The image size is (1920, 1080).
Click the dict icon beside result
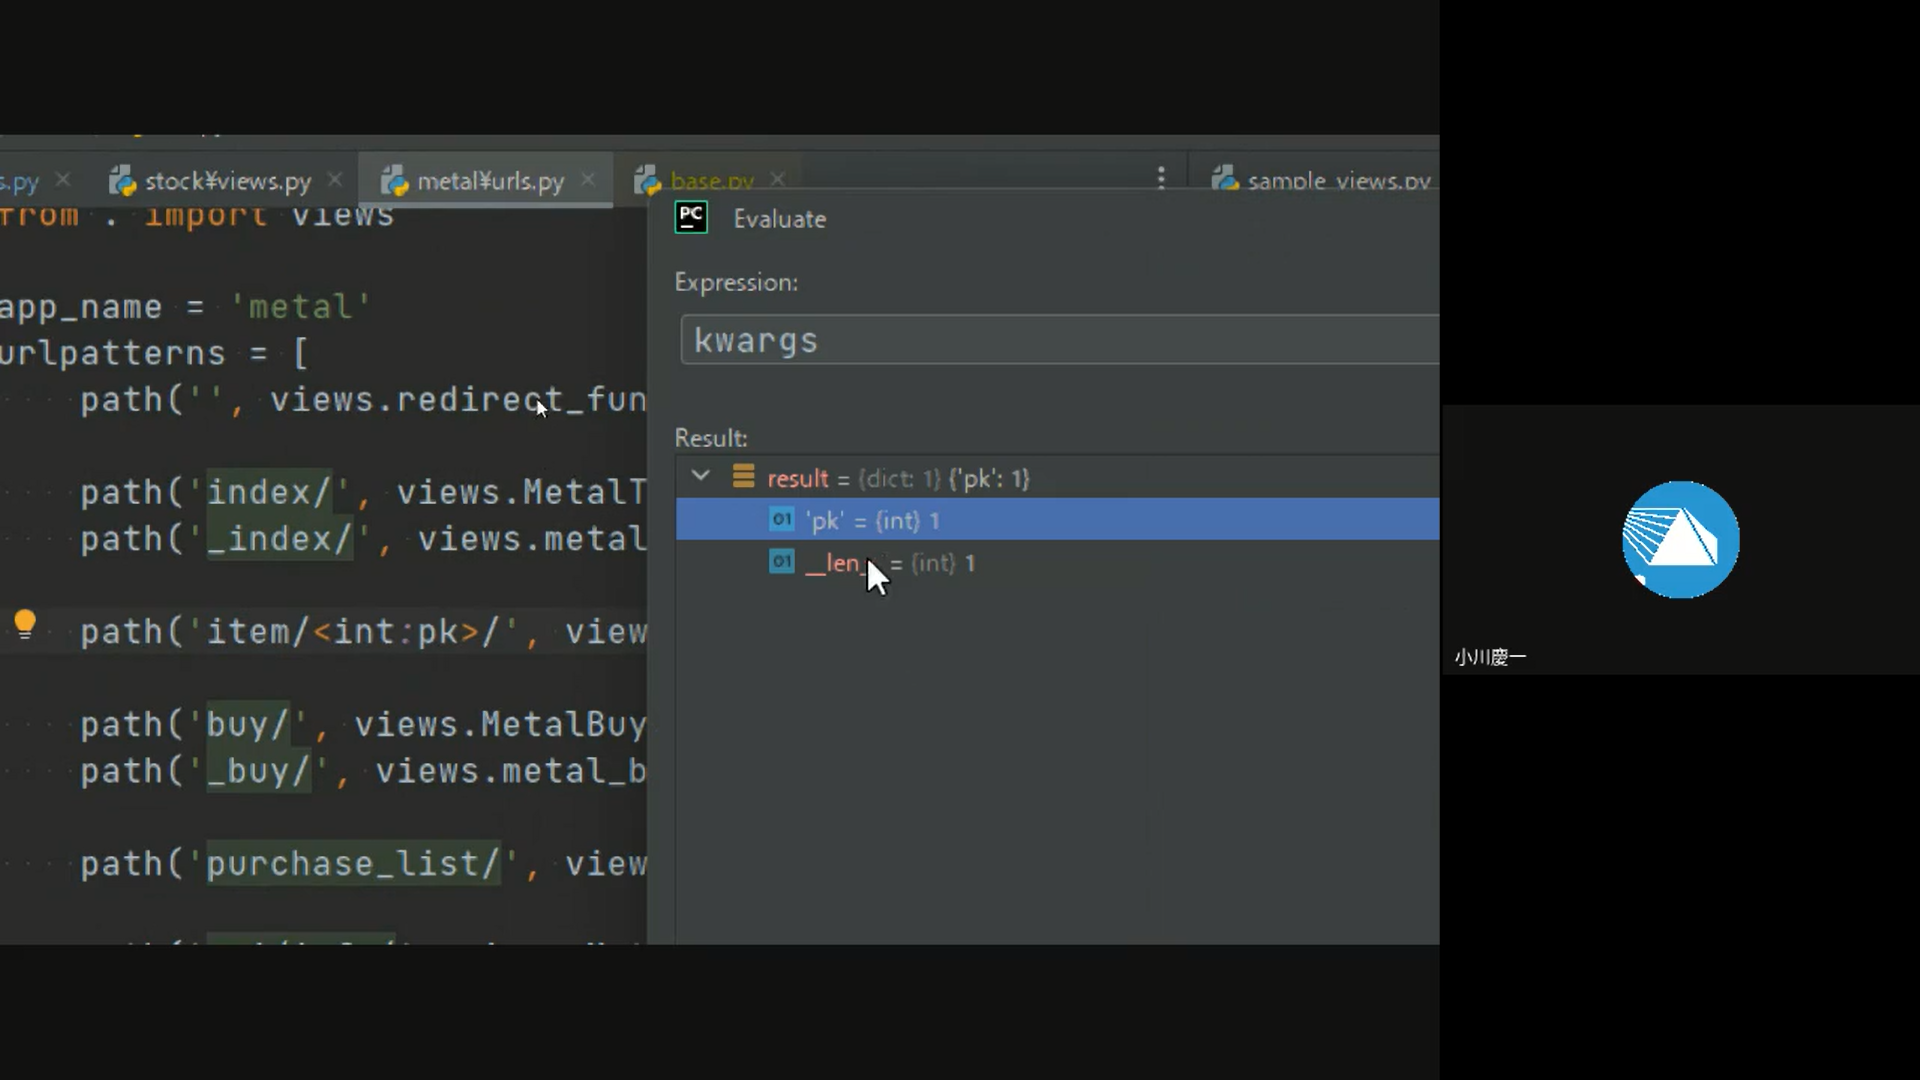pyautogui.click(x=743, y=477)
